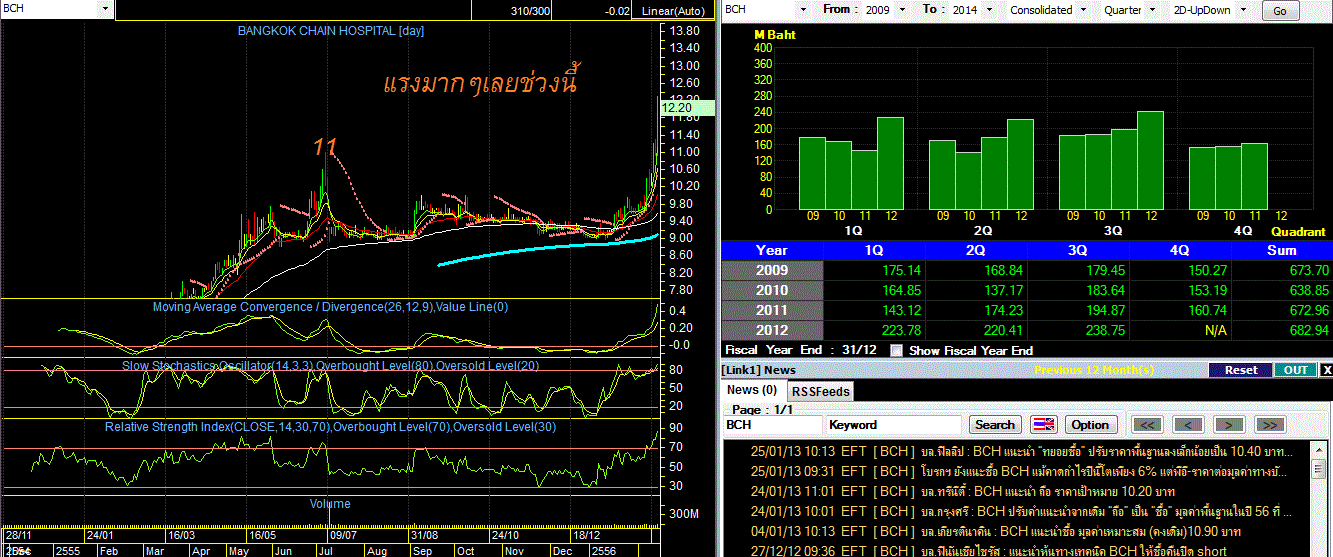The height and width of the screenshot is (557, 1333).
Task: Open news item dated 25/01/13 09:31
Action: pyautogui.click(x=1017, y=471)
